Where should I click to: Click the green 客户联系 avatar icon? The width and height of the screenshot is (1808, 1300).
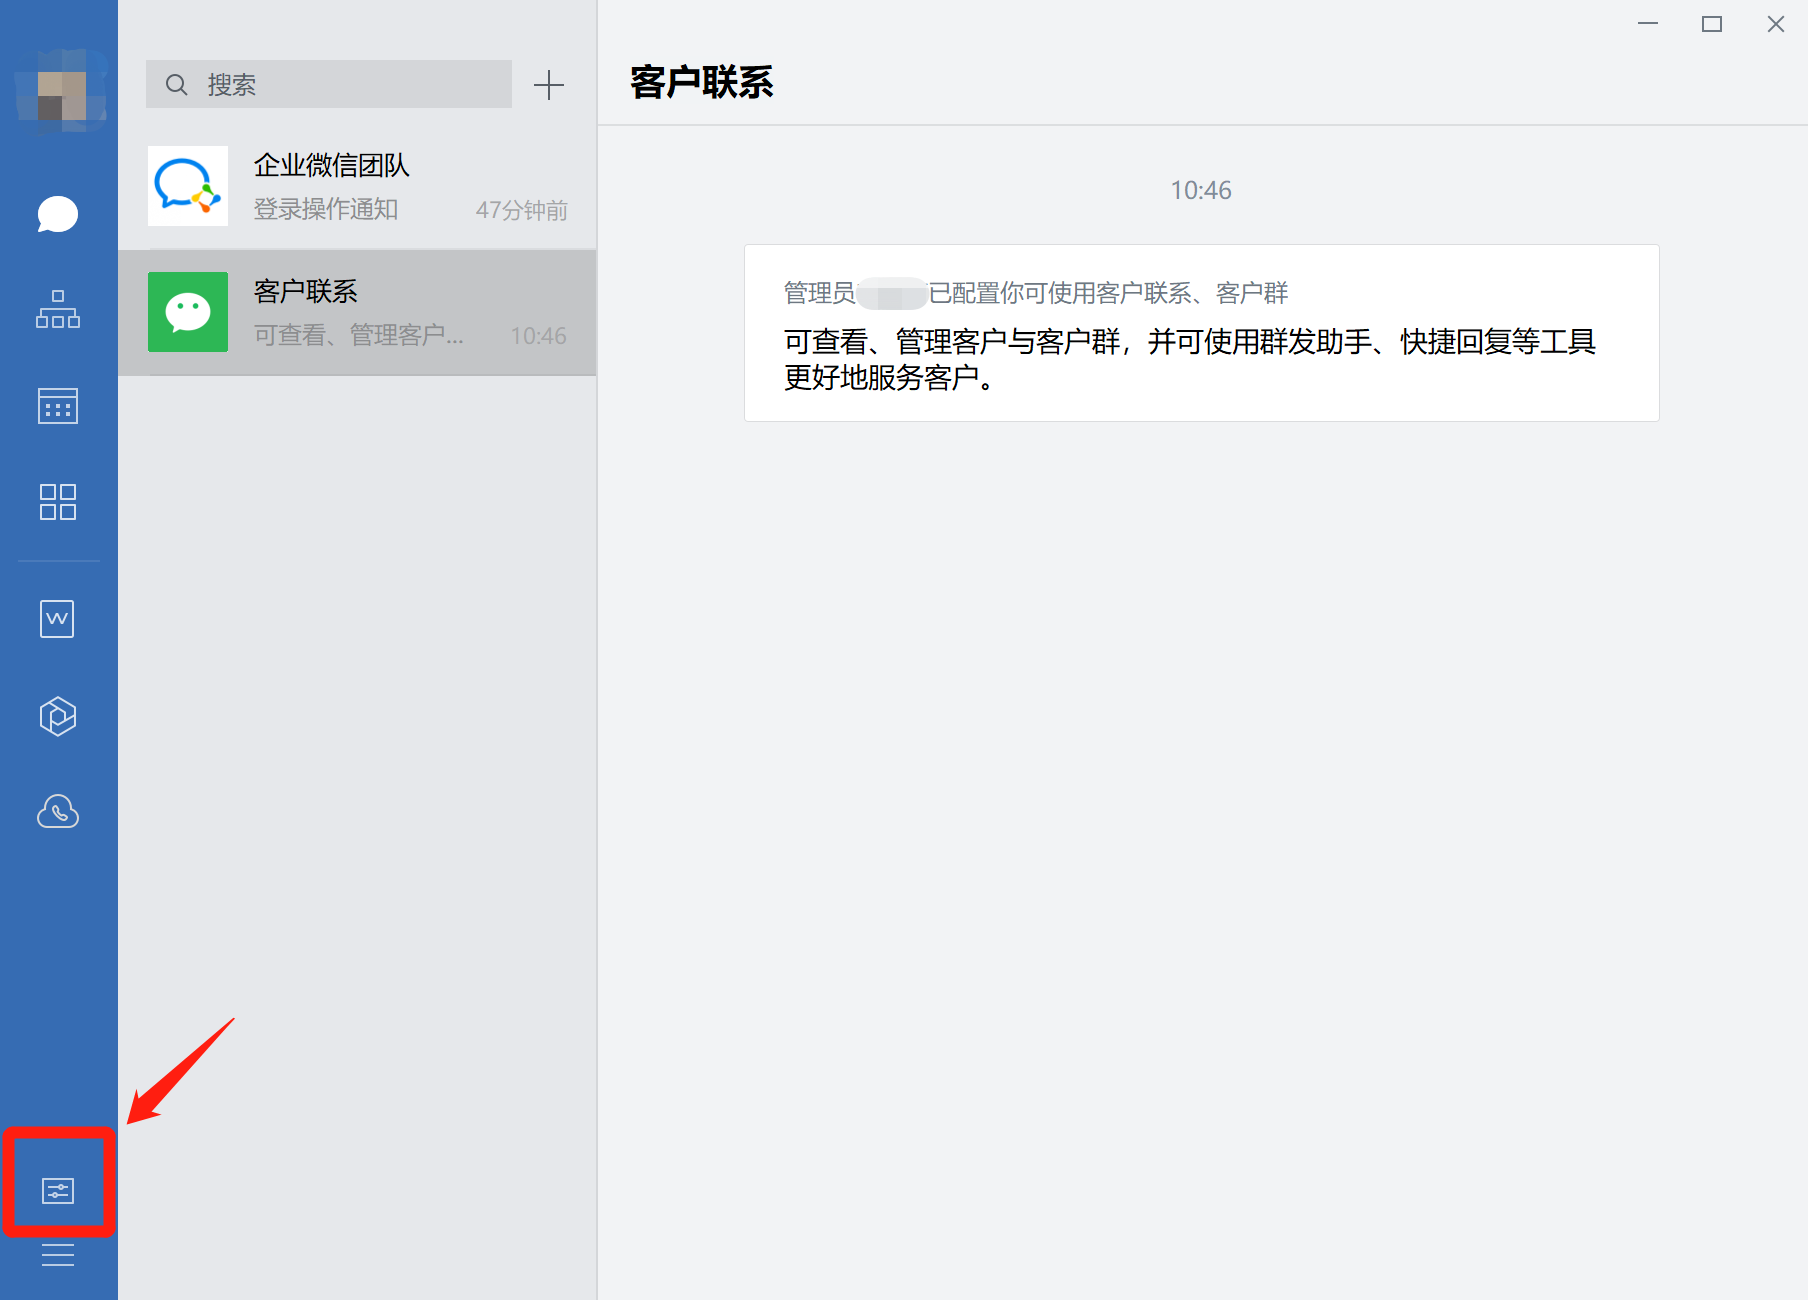(188, 312)
